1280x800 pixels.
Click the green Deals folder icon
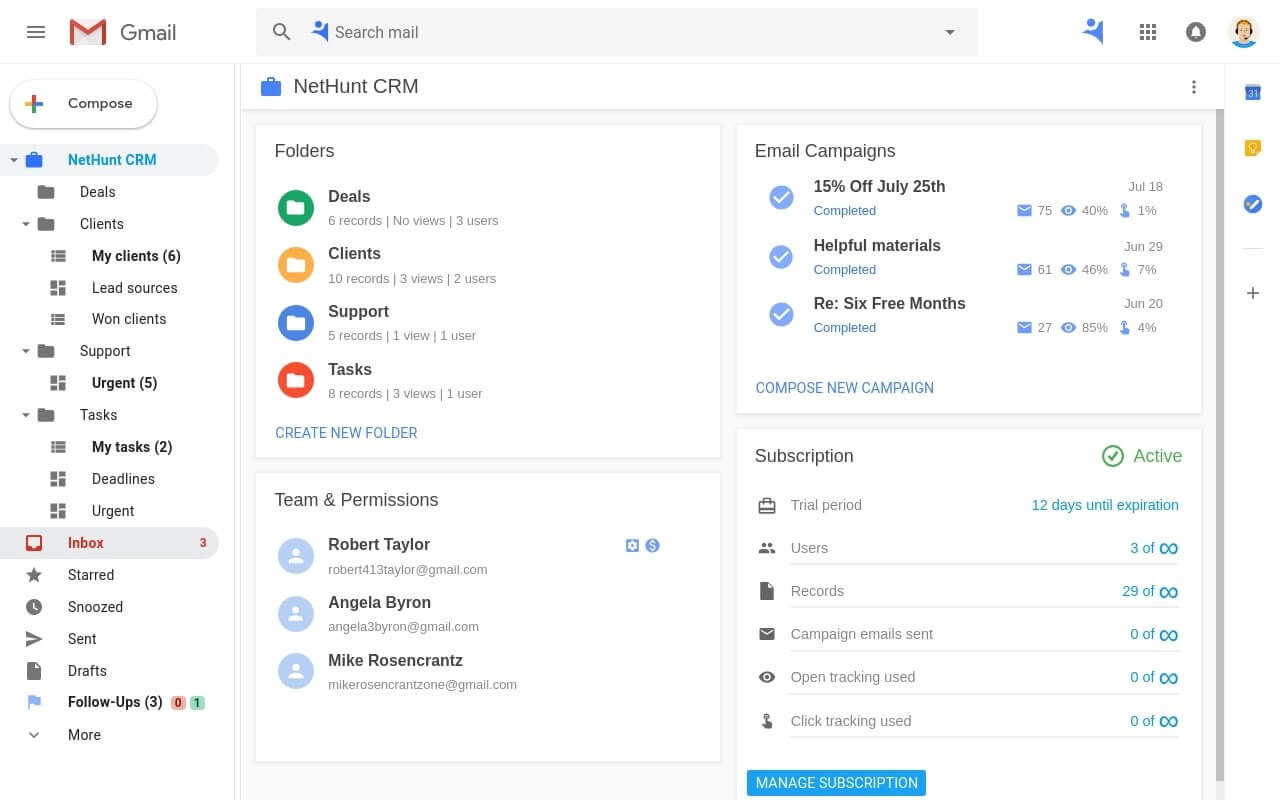(296, 208)
